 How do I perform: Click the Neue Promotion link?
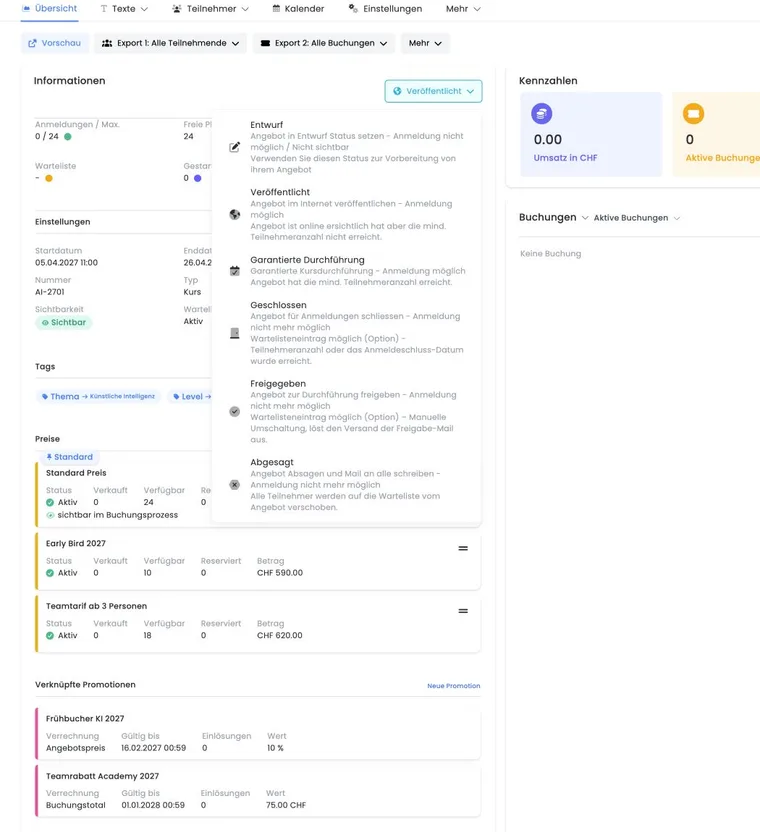tap(454, 686)
